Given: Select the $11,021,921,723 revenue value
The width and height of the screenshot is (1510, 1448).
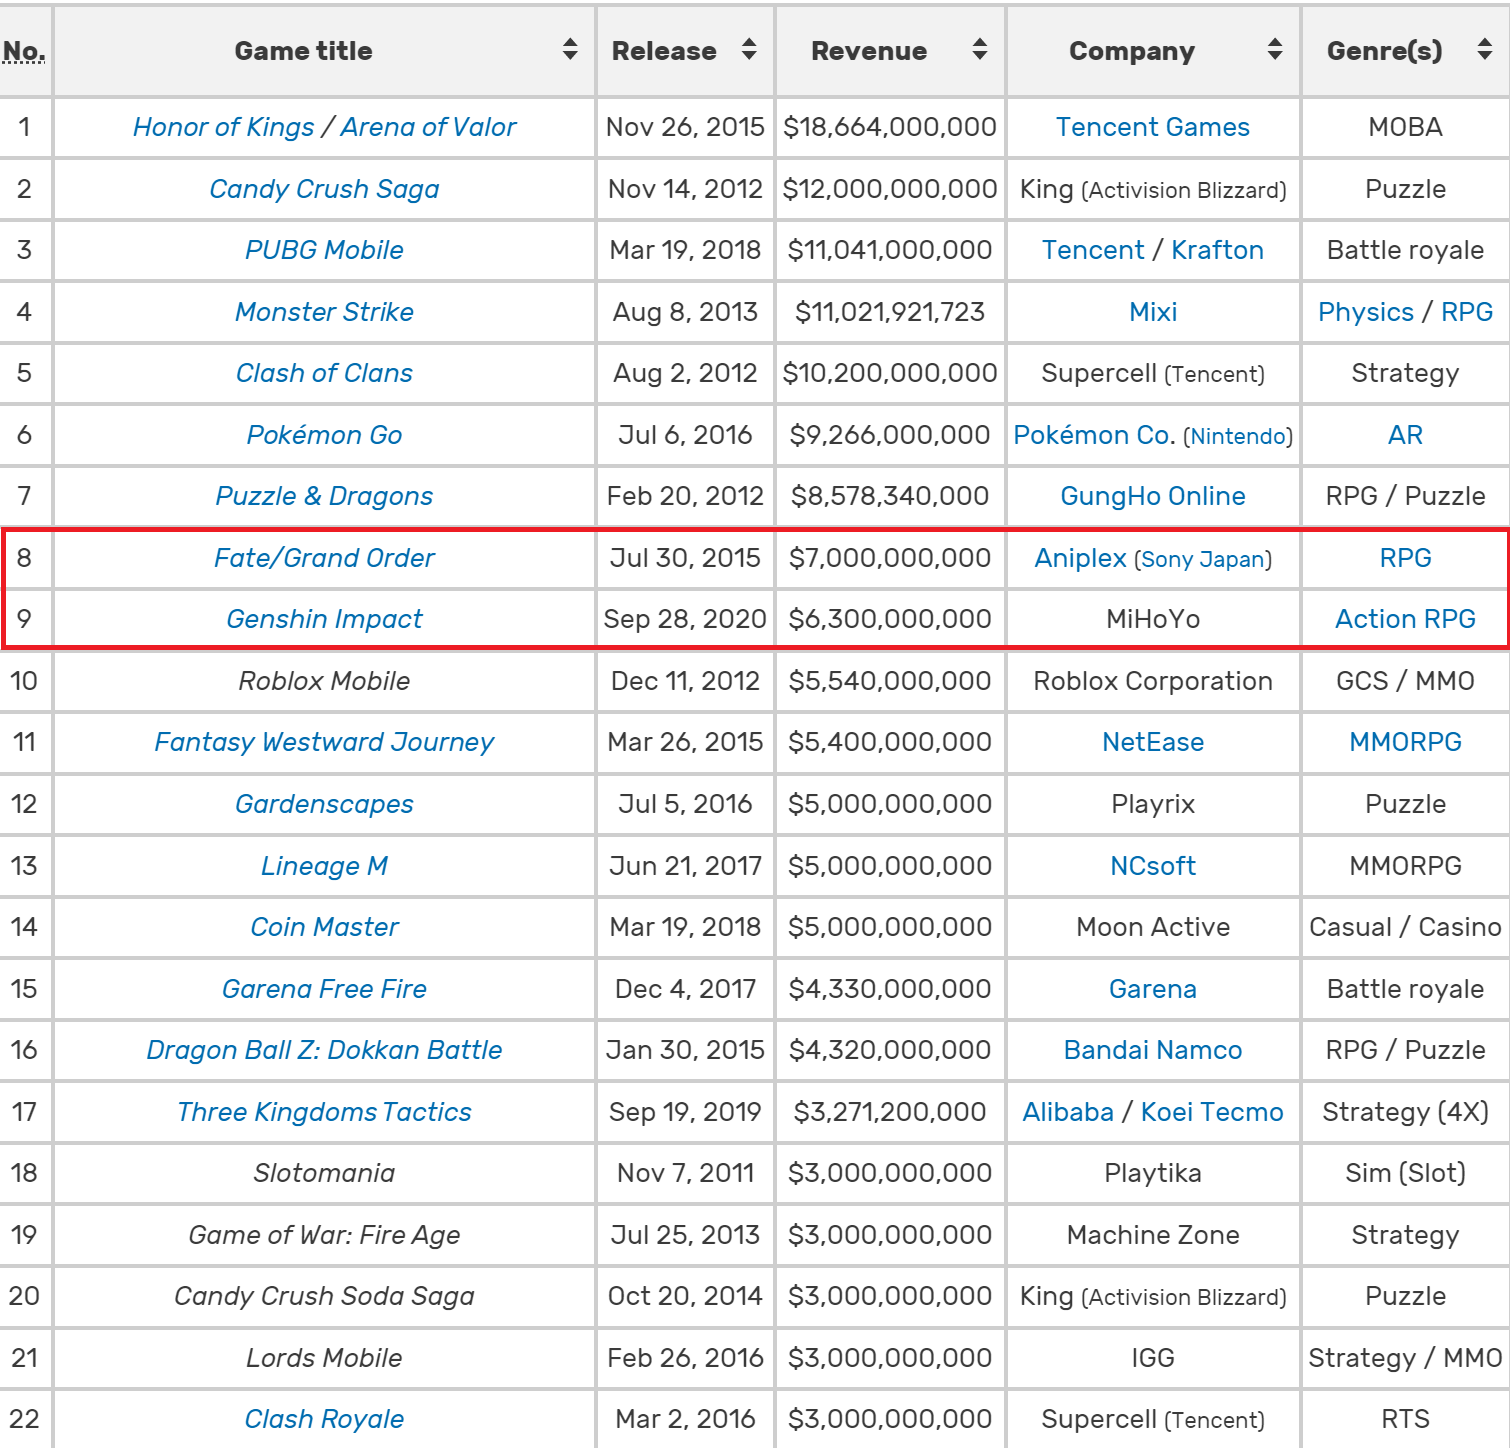Looking at the screenshot, I should (x=890, y=312).
